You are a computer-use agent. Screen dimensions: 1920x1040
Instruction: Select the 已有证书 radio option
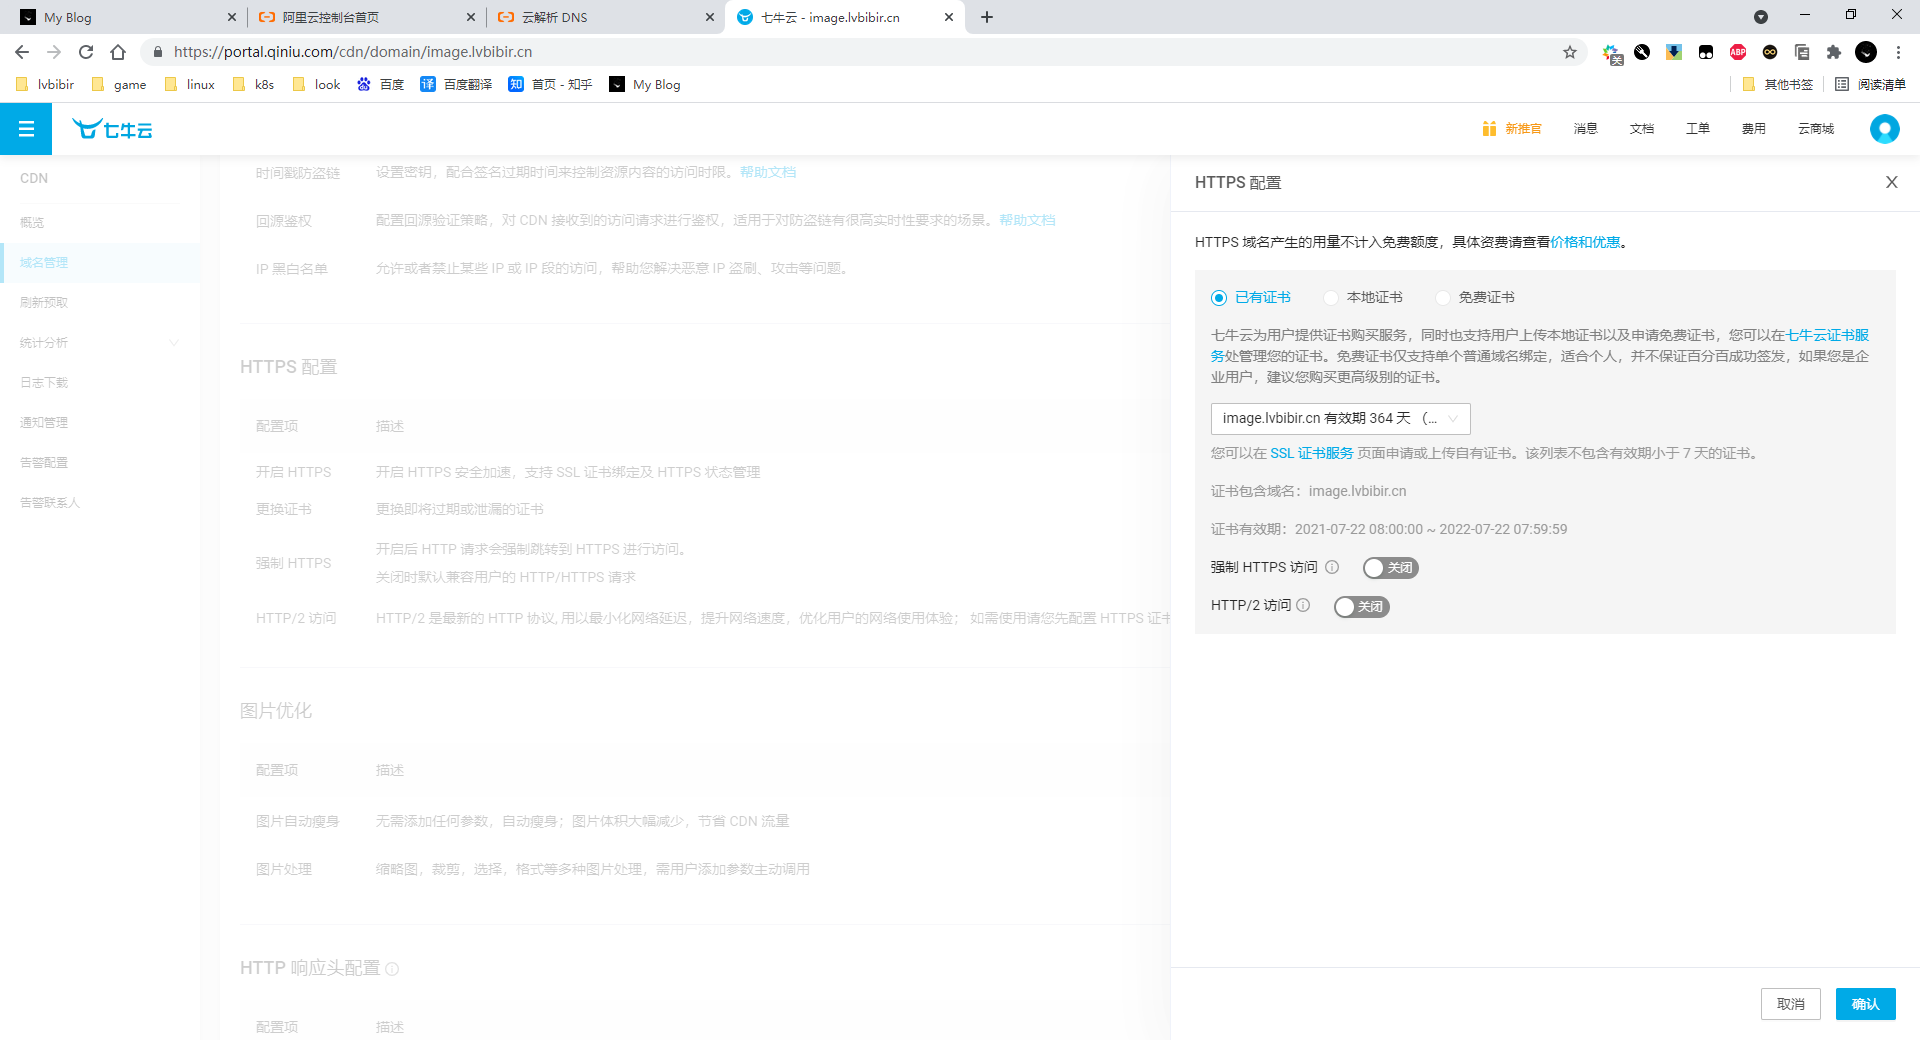click(x=1219, y=298)
